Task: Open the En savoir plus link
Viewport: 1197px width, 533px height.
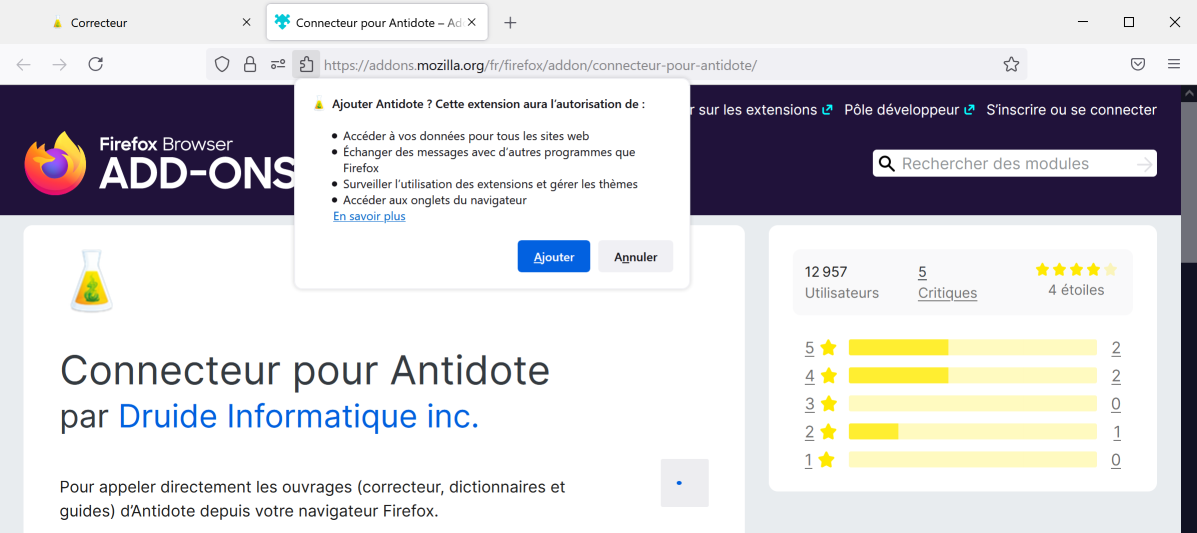Action: [x=369, y=216]
